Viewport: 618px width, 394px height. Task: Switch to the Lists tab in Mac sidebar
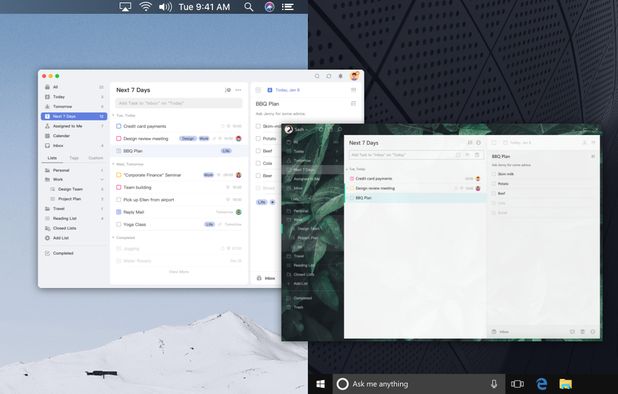52,158
